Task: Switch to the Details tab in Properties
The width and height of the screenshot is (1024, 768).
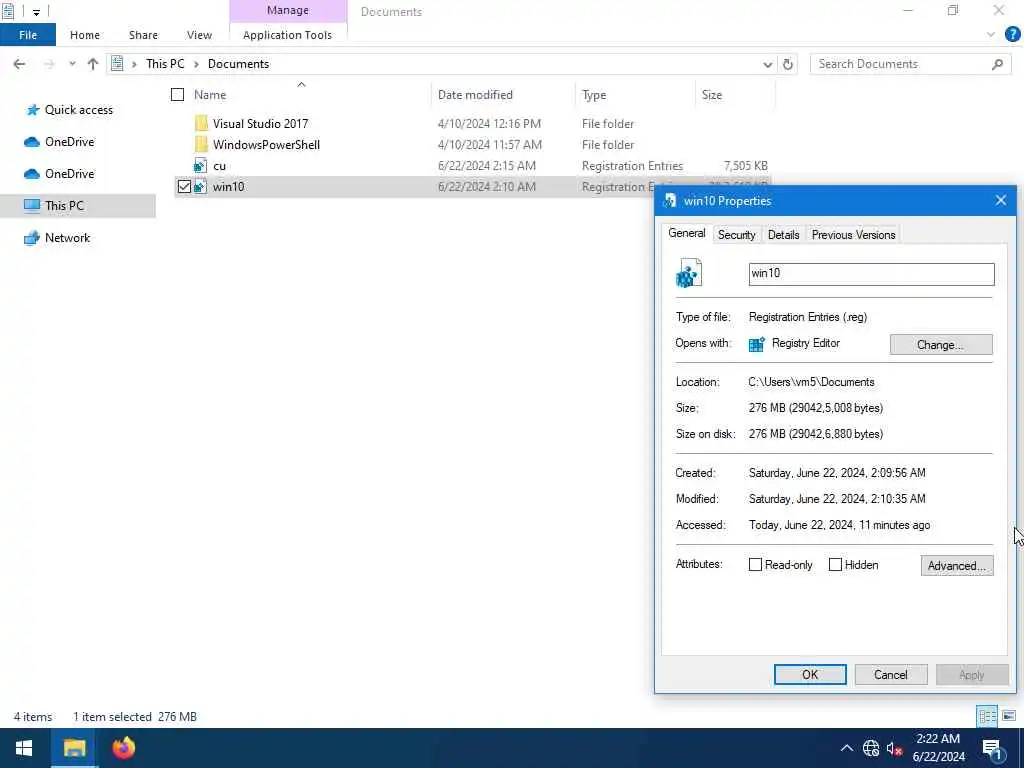Action: click(783, 234)
